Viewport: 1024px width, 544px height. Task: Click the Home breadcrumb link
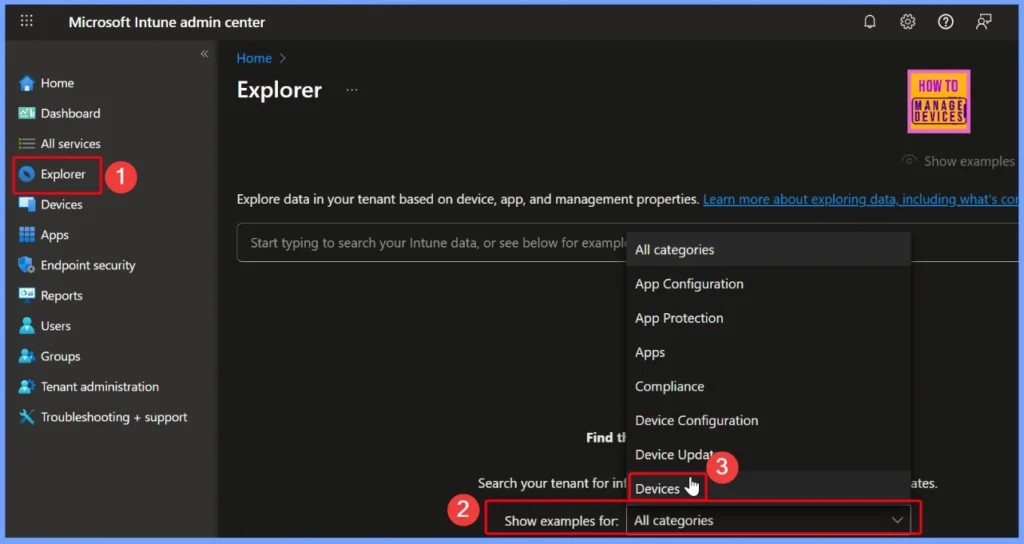click(x=254, y=58)
